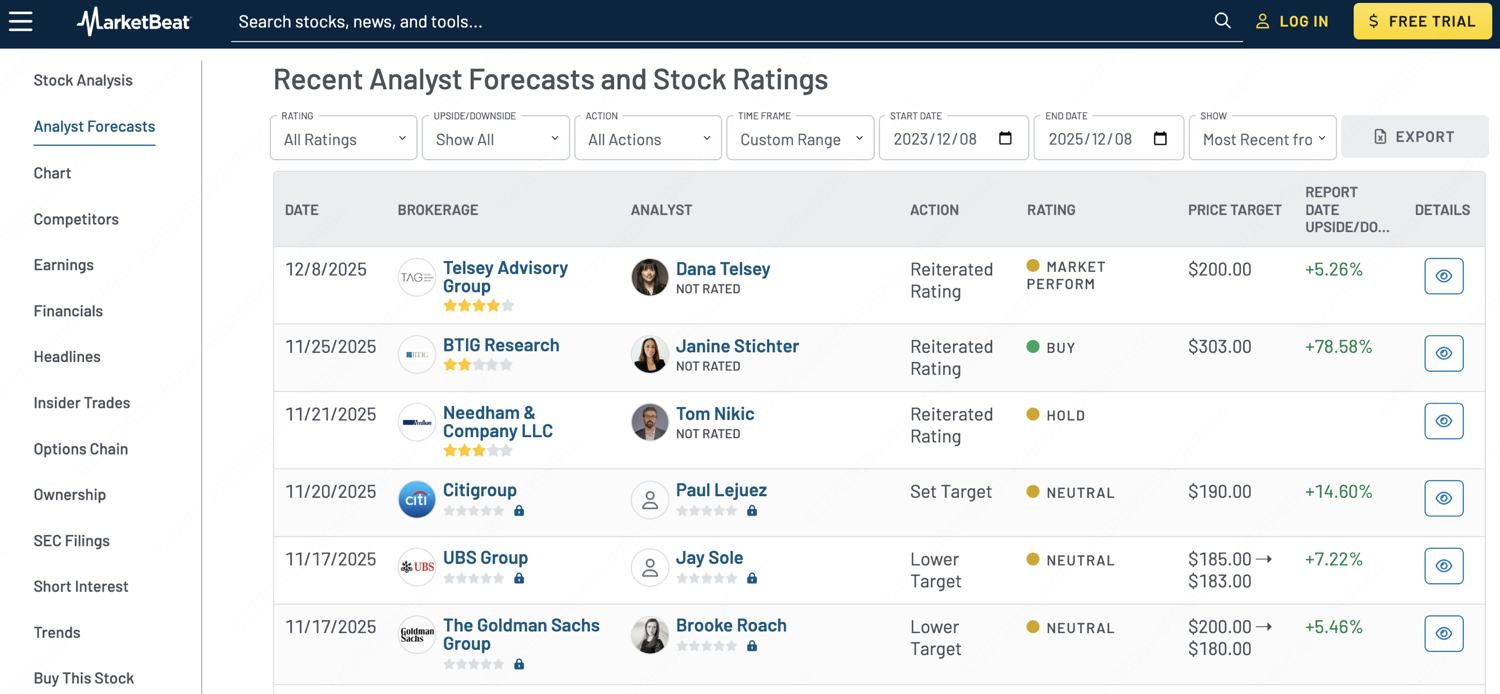Click the Citigroup brokerage logo

(x=417, y=499)
